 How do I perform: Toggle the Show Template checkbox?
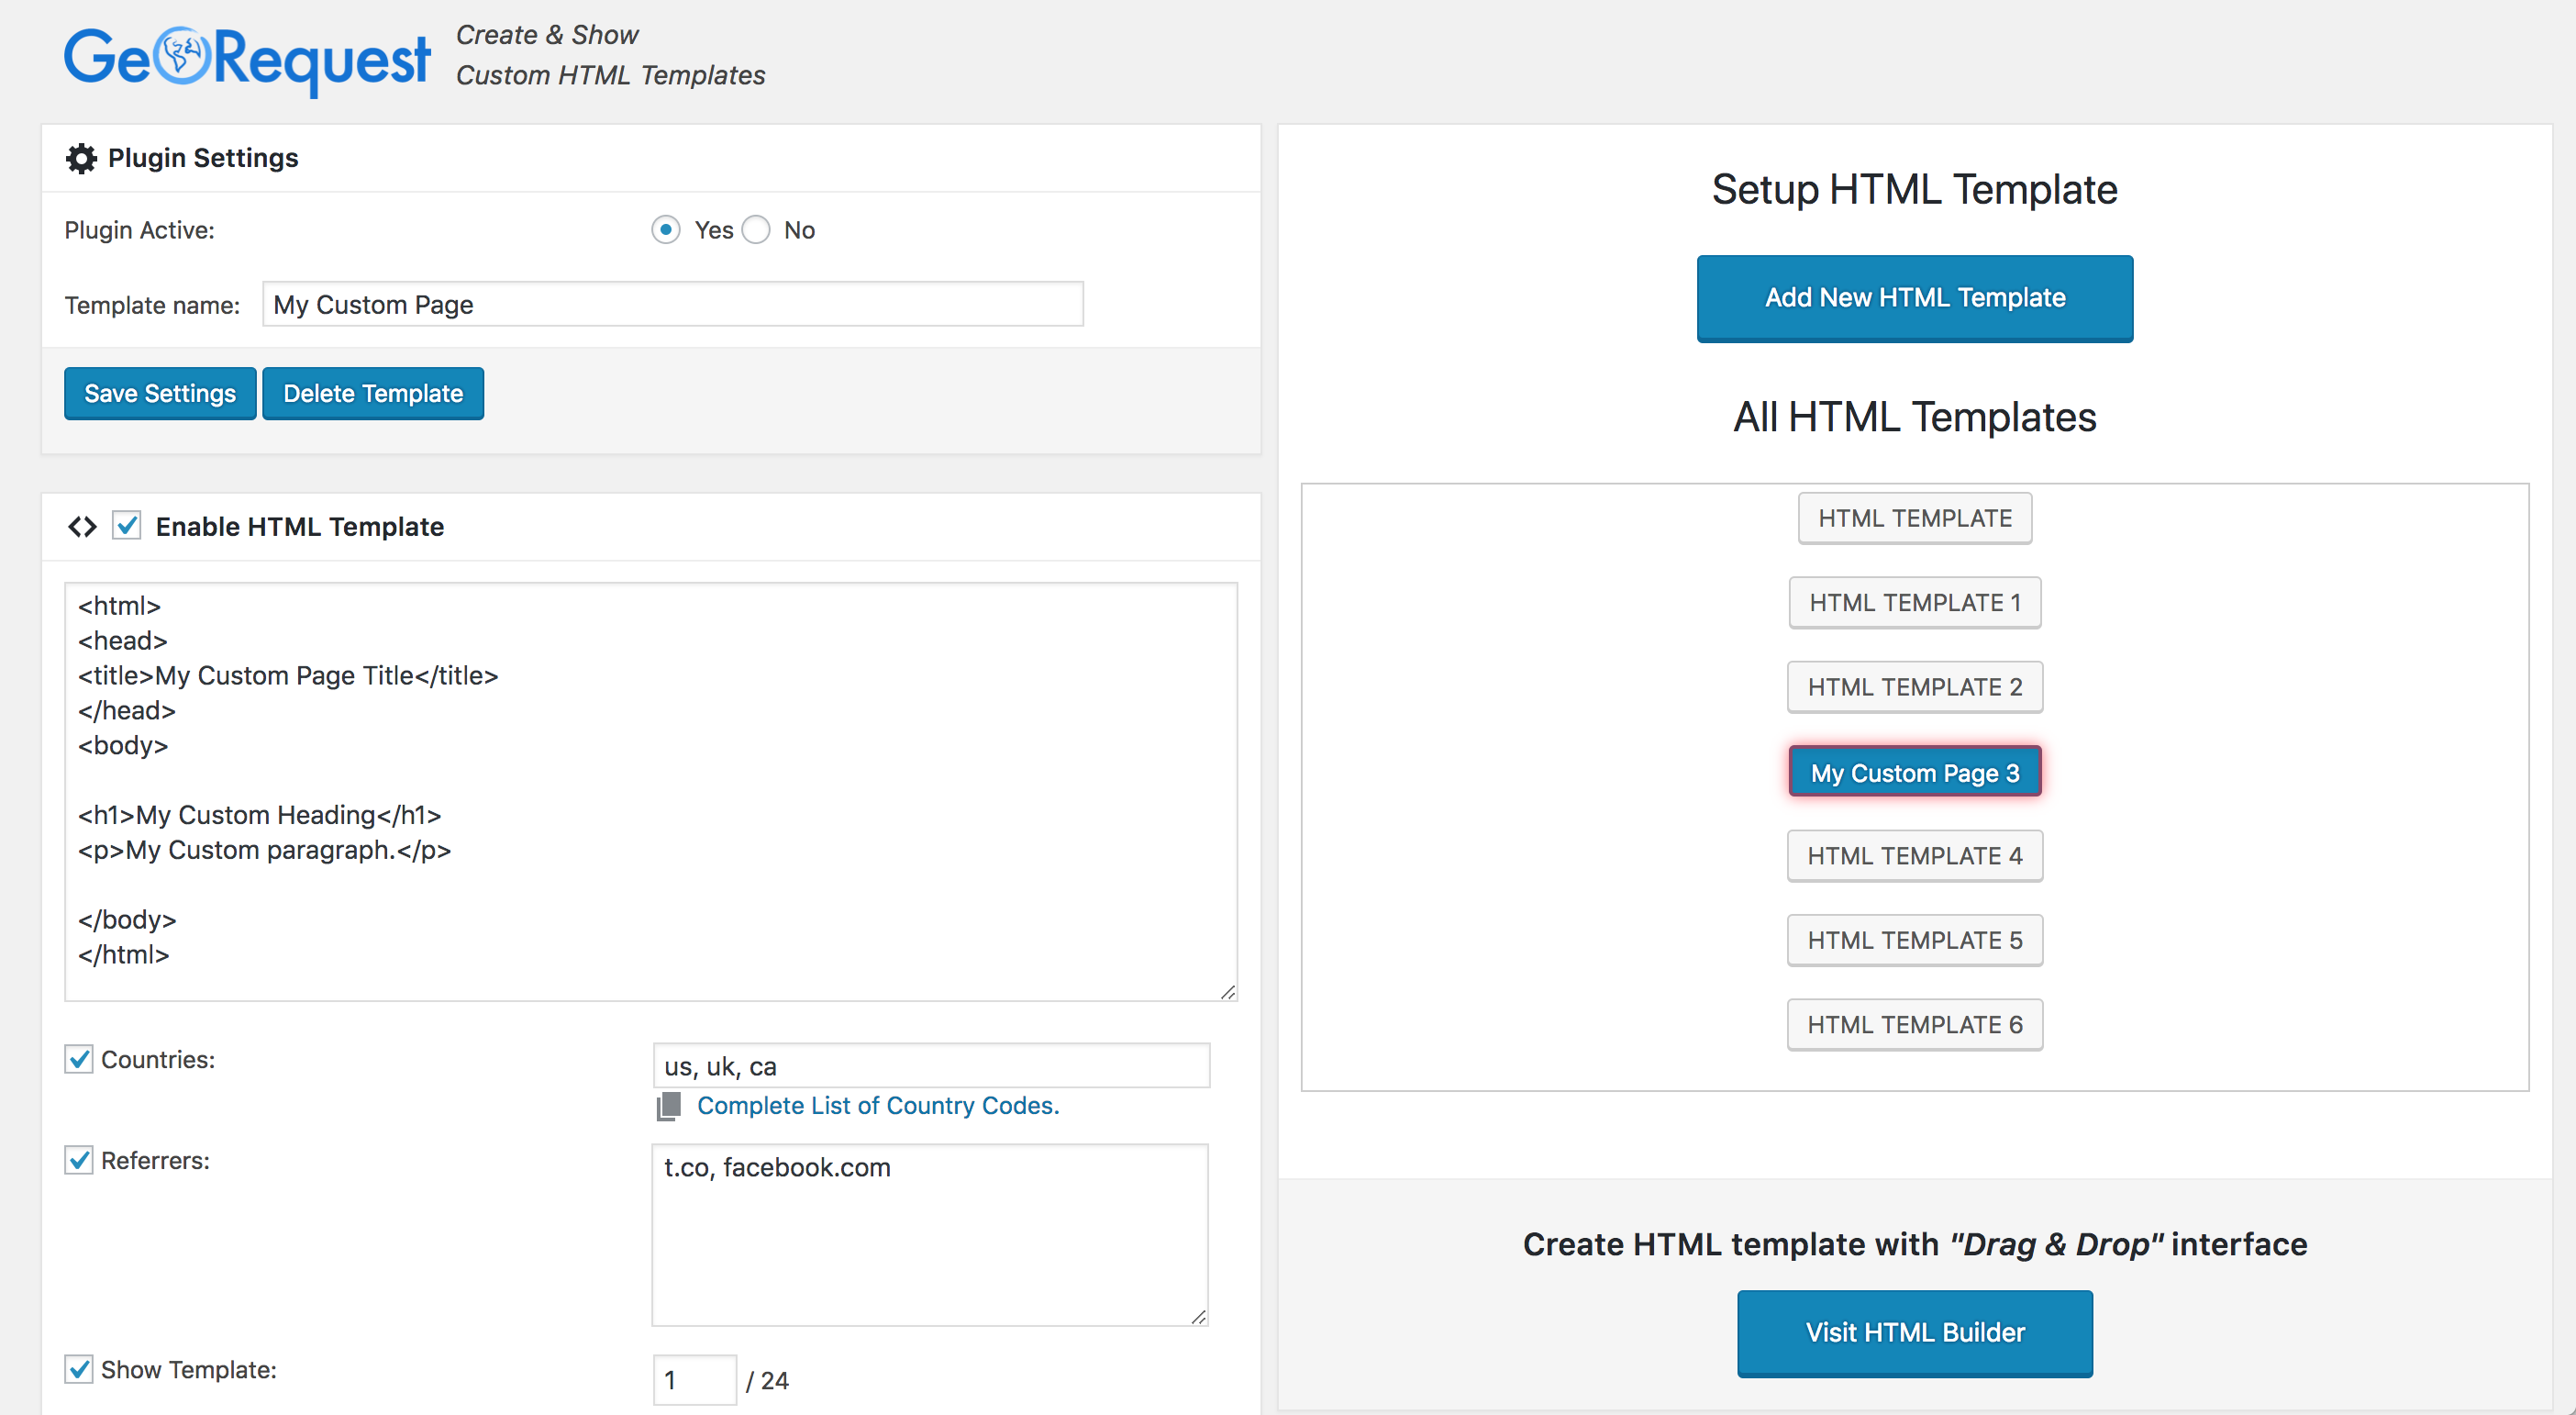click(x=79, y=1369)
